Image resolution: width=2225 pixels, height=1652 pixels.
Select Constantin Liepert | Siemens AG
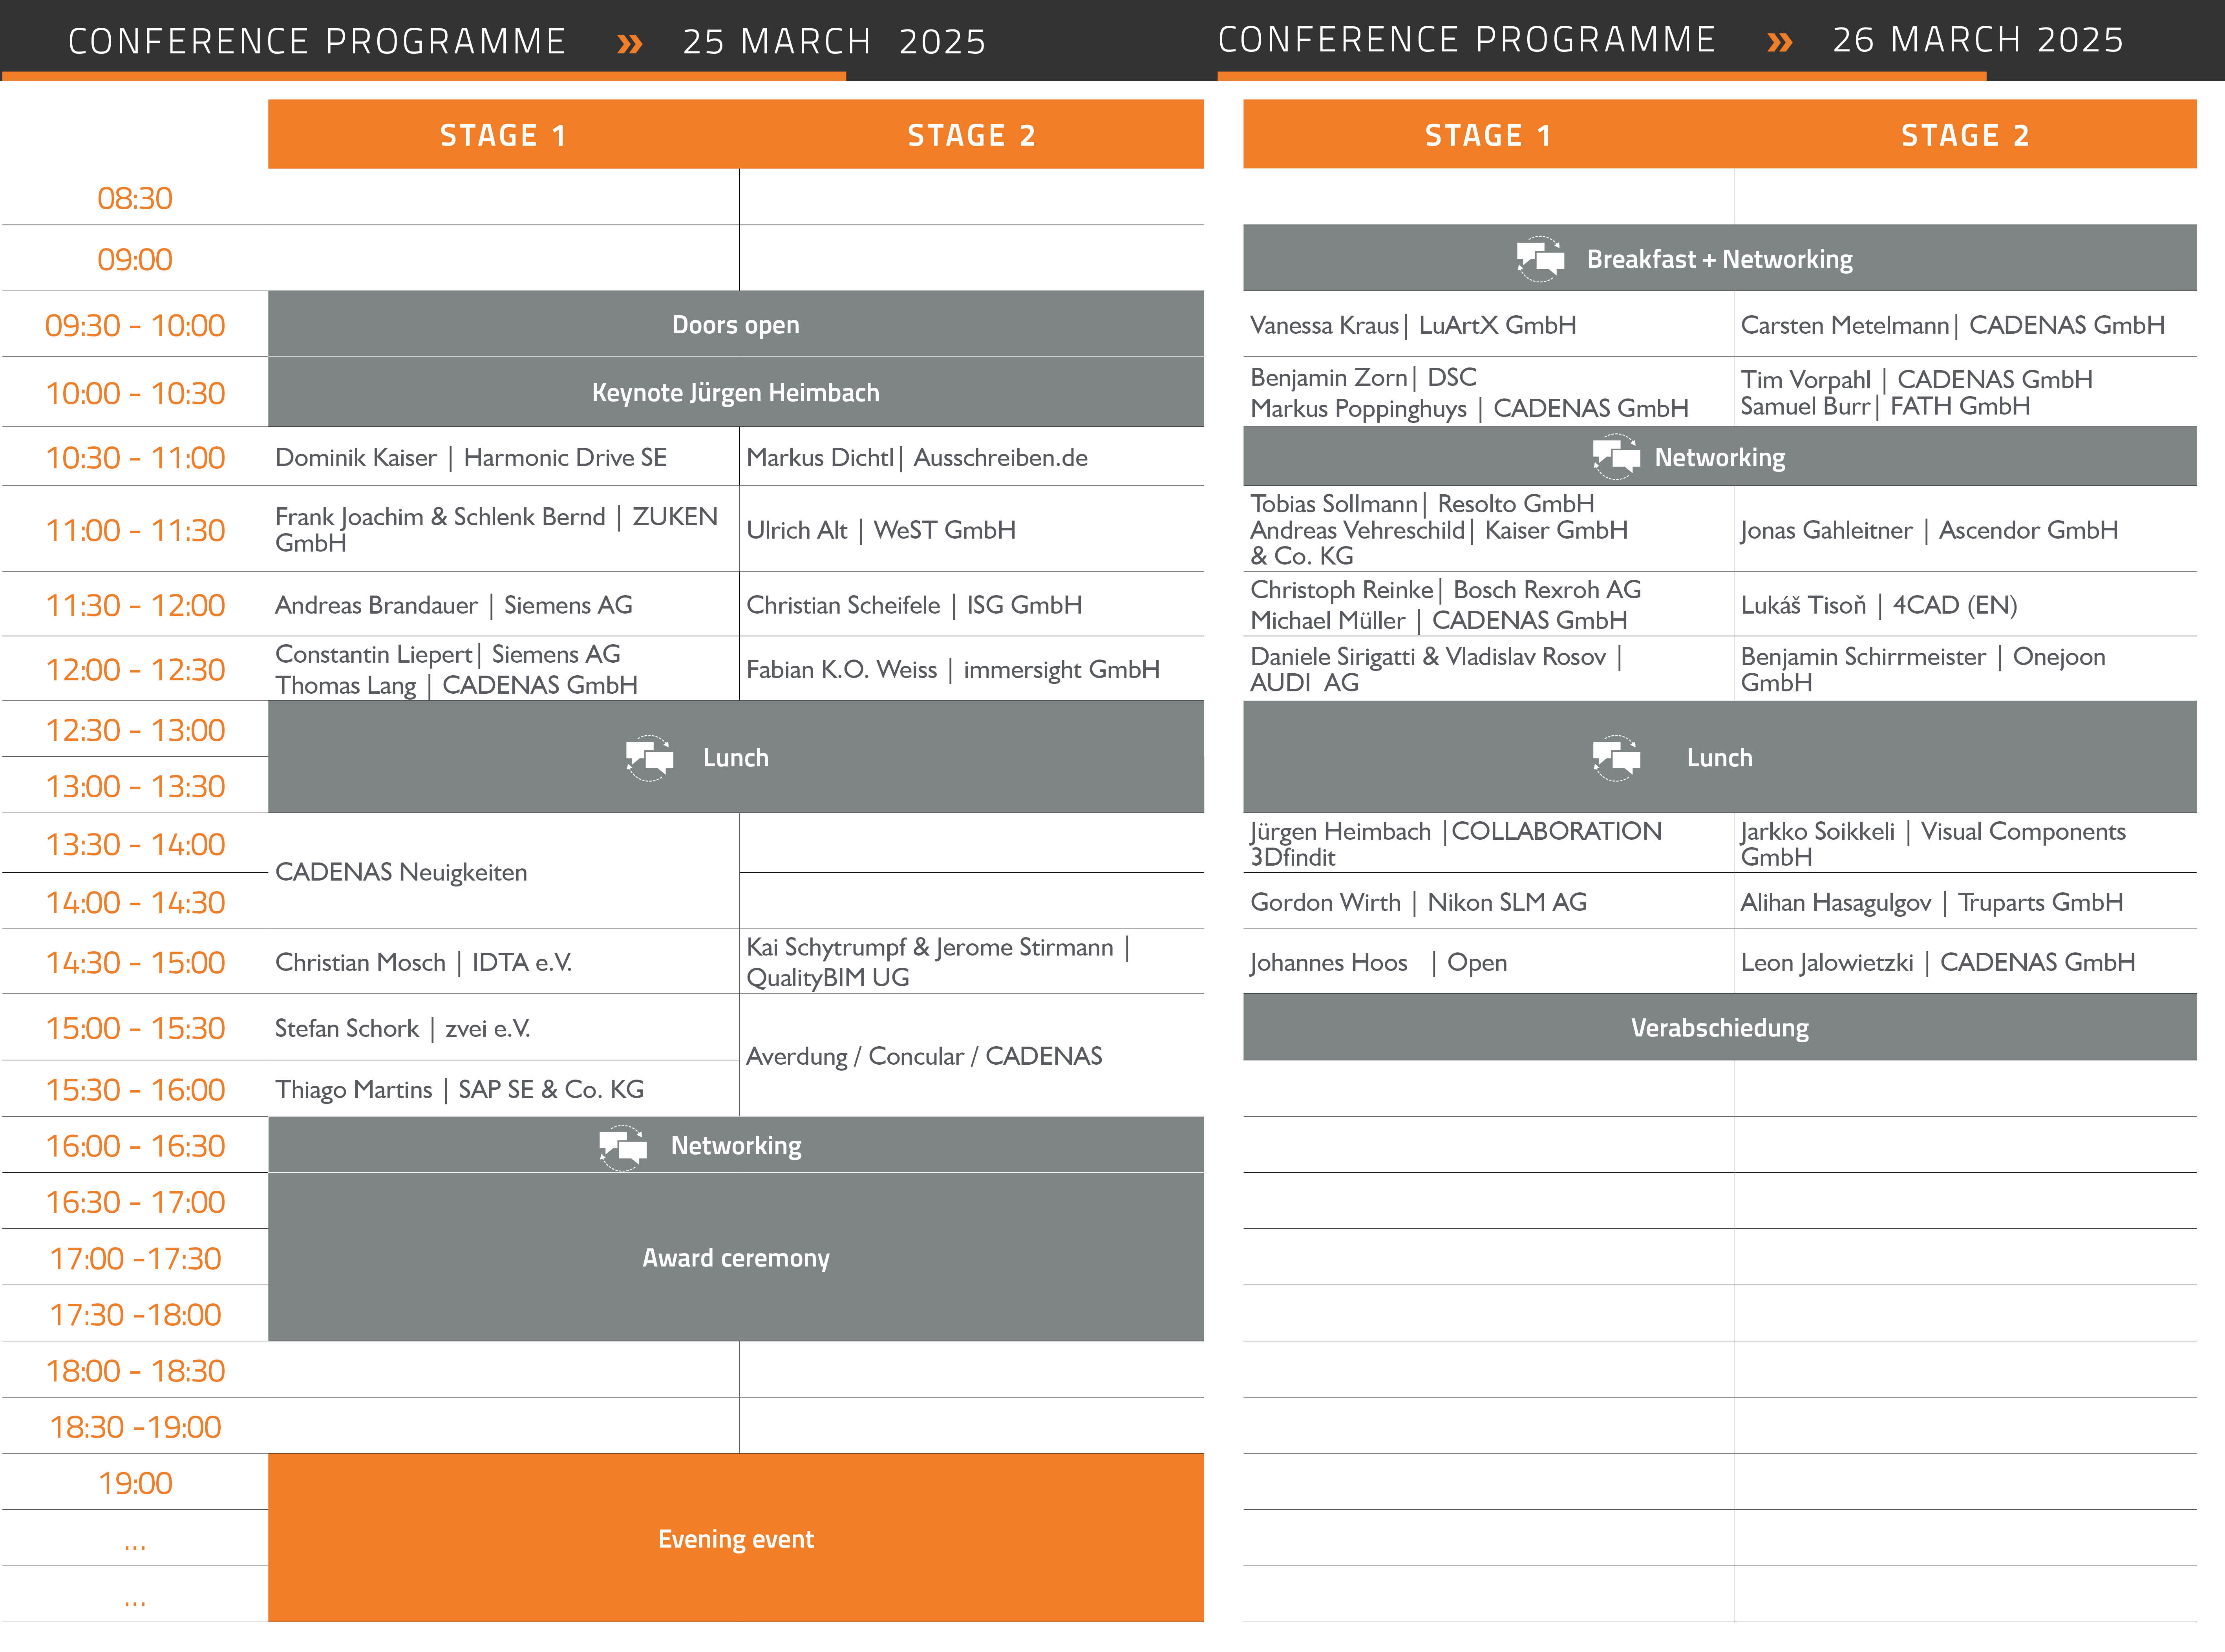448,654
